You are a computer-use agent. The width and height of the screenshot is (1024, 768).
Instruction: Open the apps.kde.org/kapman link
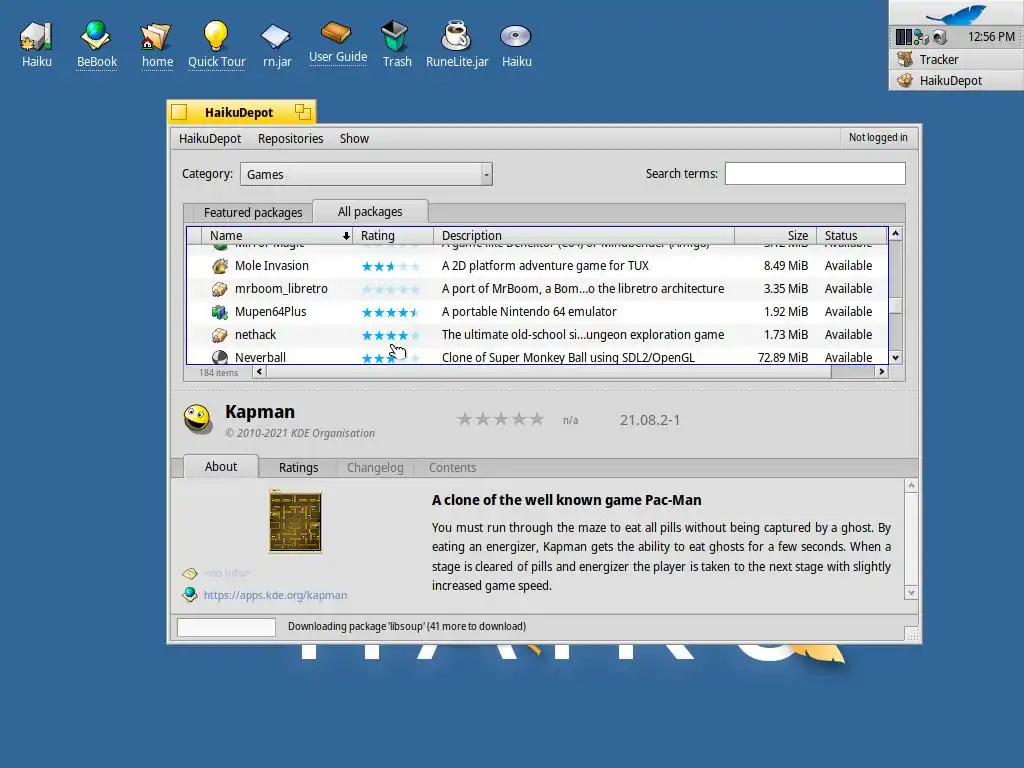275,595
